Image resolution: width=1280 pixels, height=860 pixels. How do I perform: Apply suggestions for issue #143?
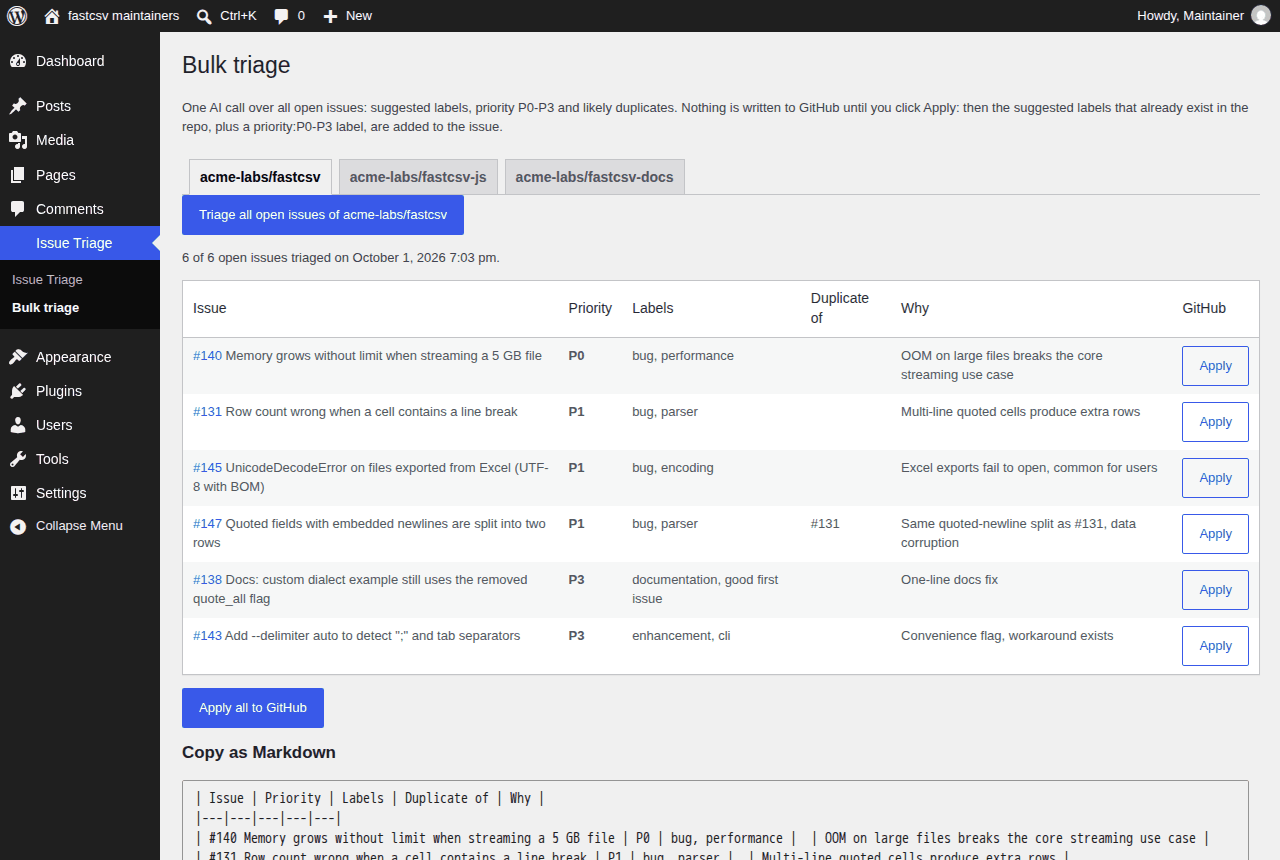pos(1215,646)
